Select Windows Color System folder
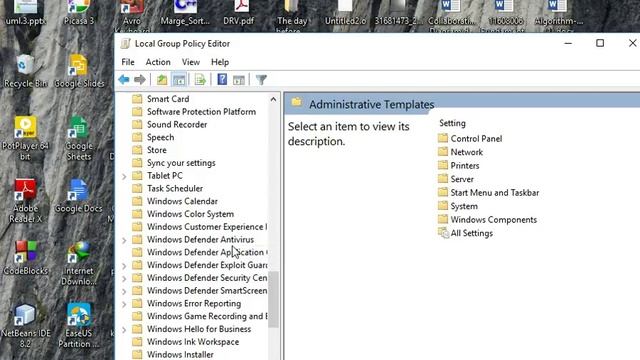 tap(190, 214)
